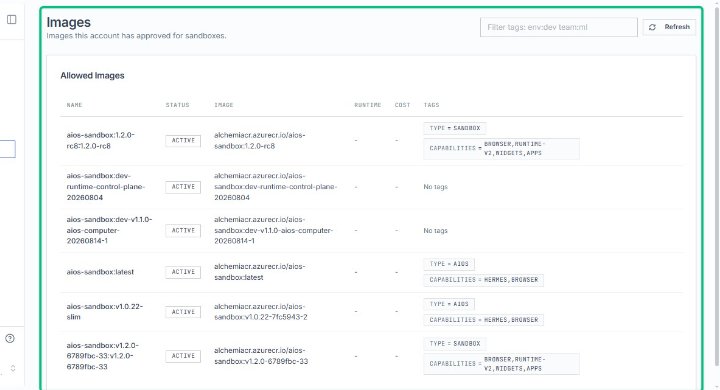Click ACTIVE badge for dev-runtime-control-plane row
Viewport: 720px width, 390px height.
point(183,187)
